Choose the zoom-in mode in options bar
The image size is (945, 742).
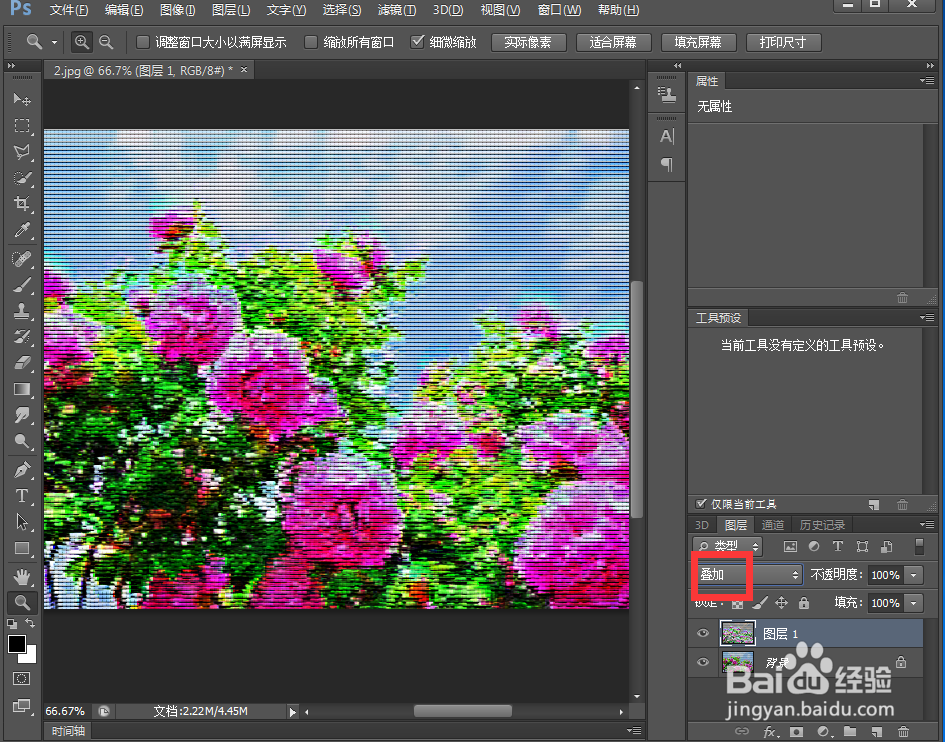[81, 42]
